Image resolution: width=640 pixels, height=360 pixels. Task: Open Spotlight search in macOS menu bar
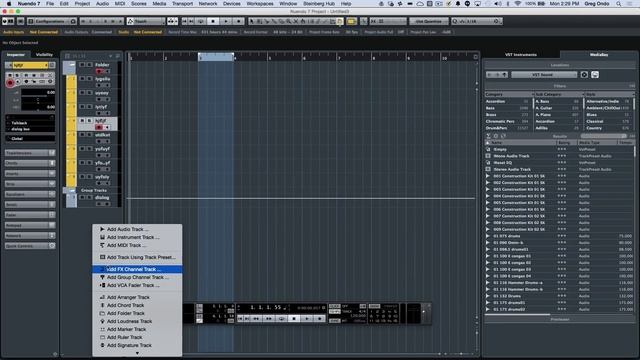619,3
